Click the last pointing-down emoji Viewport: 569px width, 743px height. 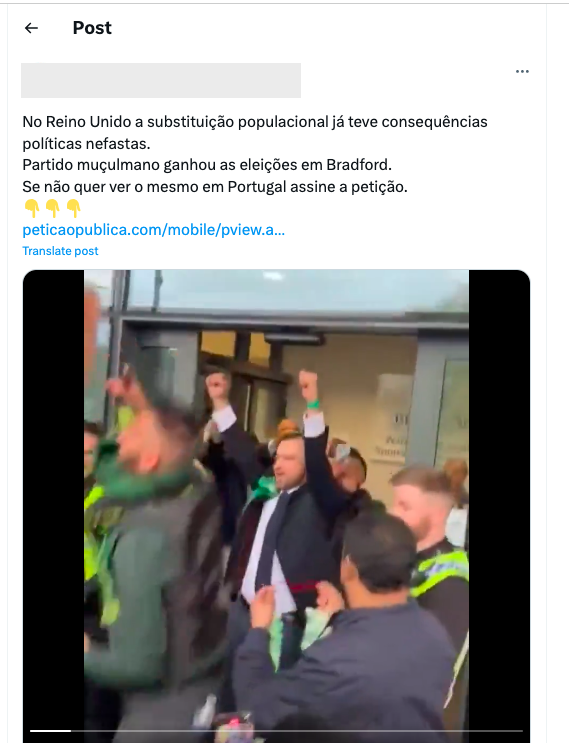tap(73, 208)
